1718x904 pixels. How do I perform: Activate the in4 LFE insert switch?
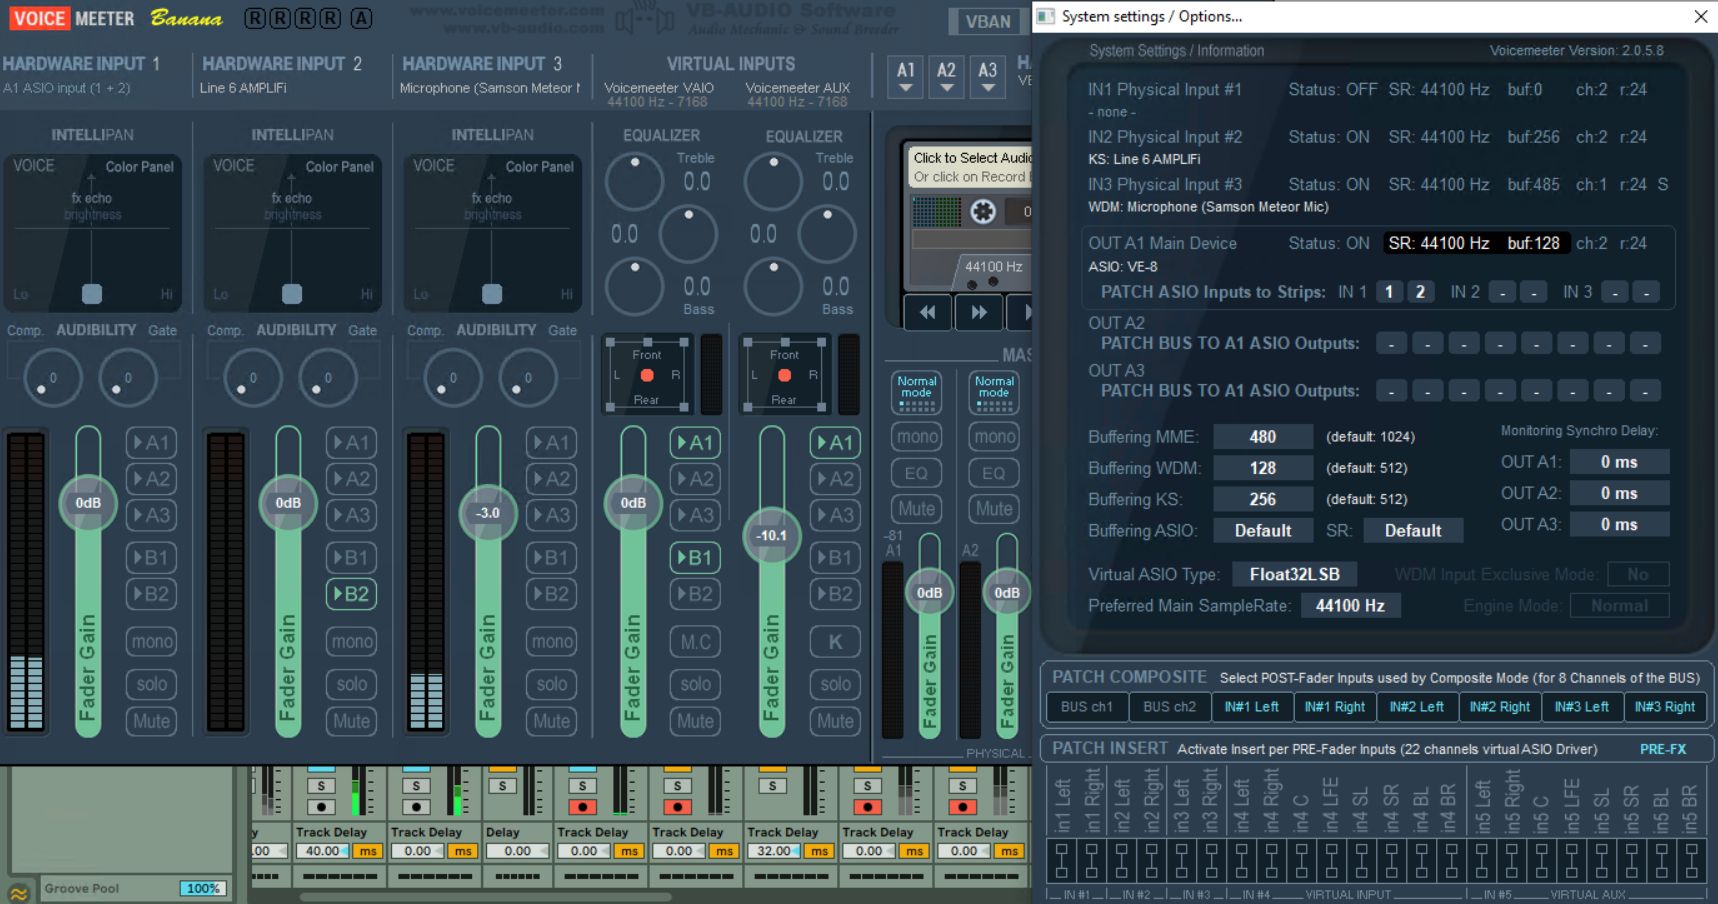coord(1331,860)
